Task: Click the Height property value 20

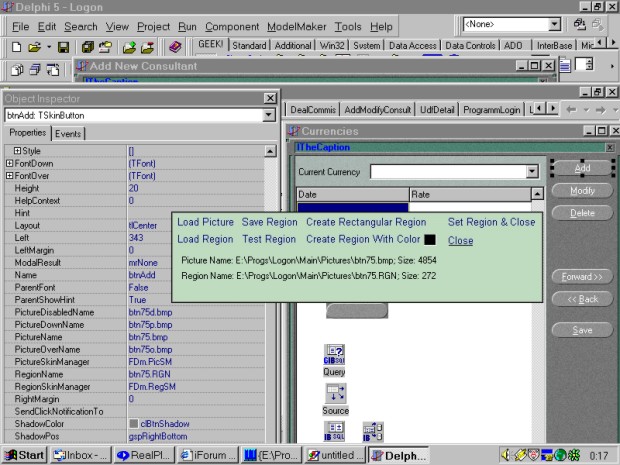Action: 196,188
